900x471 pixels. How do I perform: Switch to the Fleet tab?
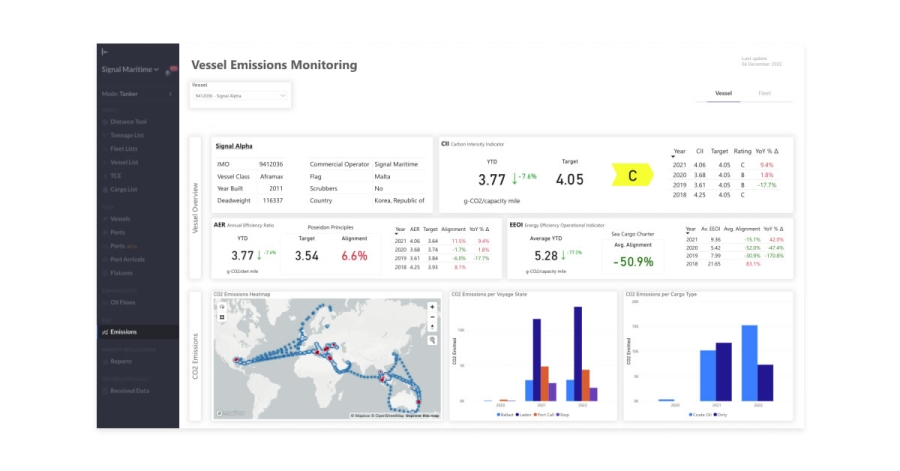764,93
